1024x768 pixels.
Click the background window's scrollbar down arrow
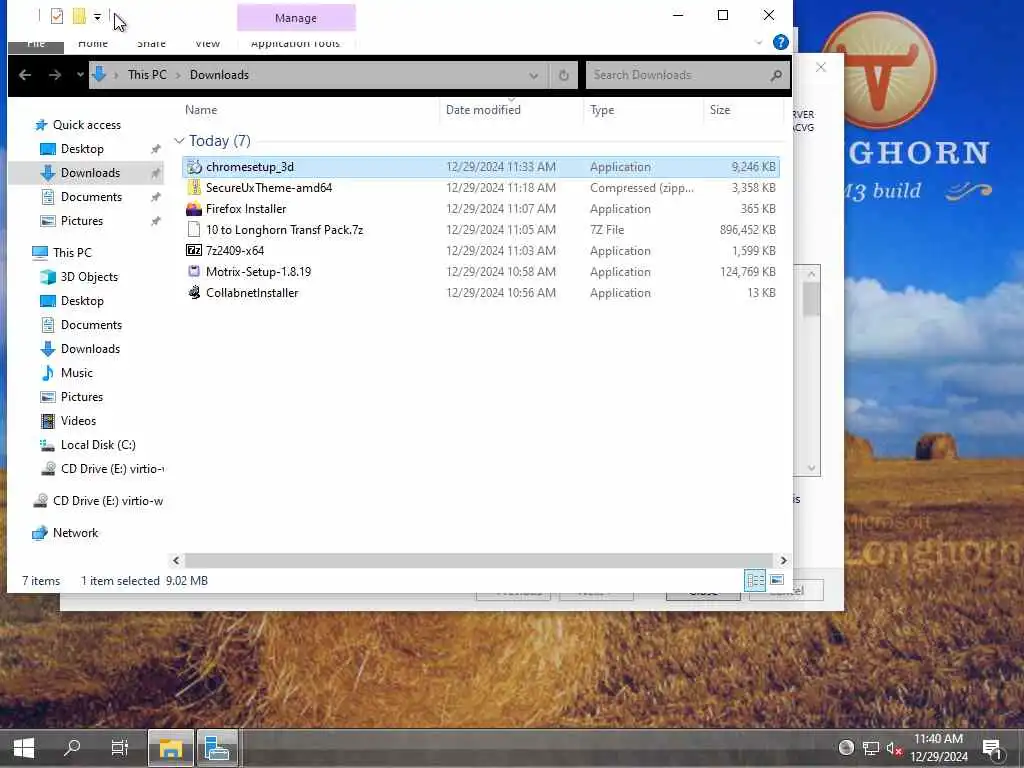click(x=811, y=468)
